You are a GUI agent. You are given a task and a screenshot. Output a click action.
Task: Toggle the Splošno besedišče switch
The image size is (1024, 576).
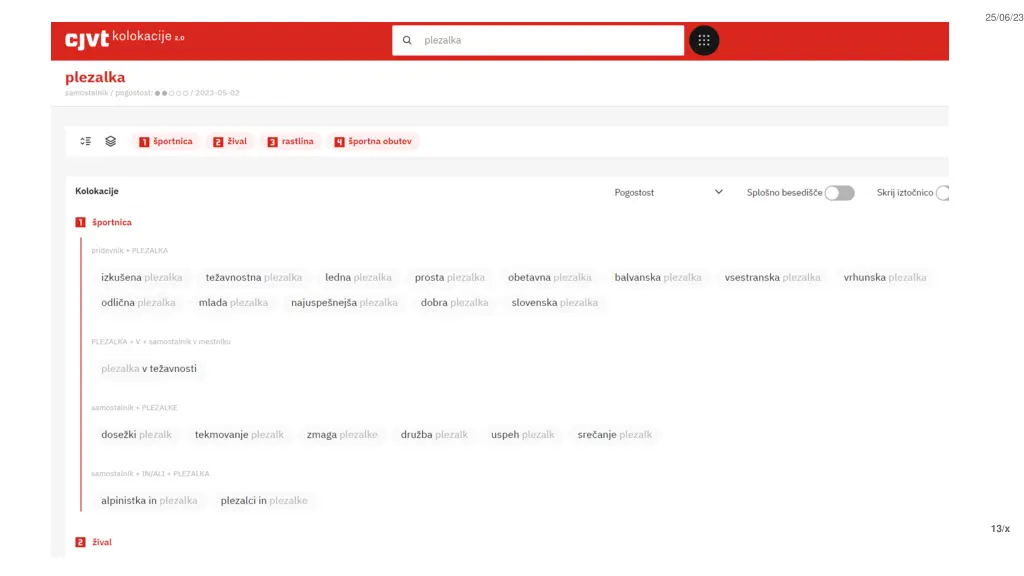point(839,193)
